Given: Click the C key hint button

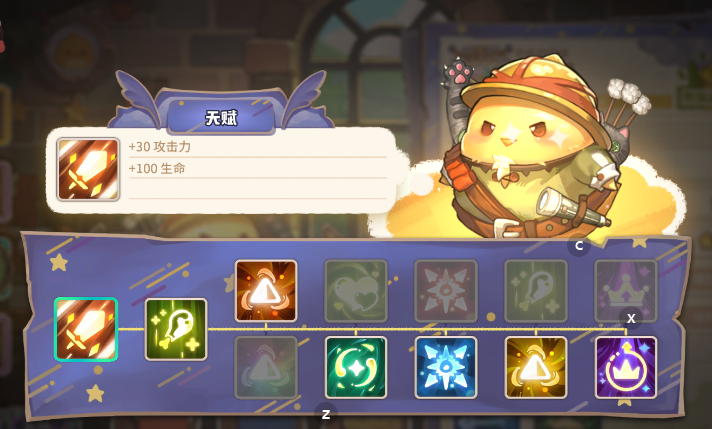Looking at the screenshot, I should (578, 246).
